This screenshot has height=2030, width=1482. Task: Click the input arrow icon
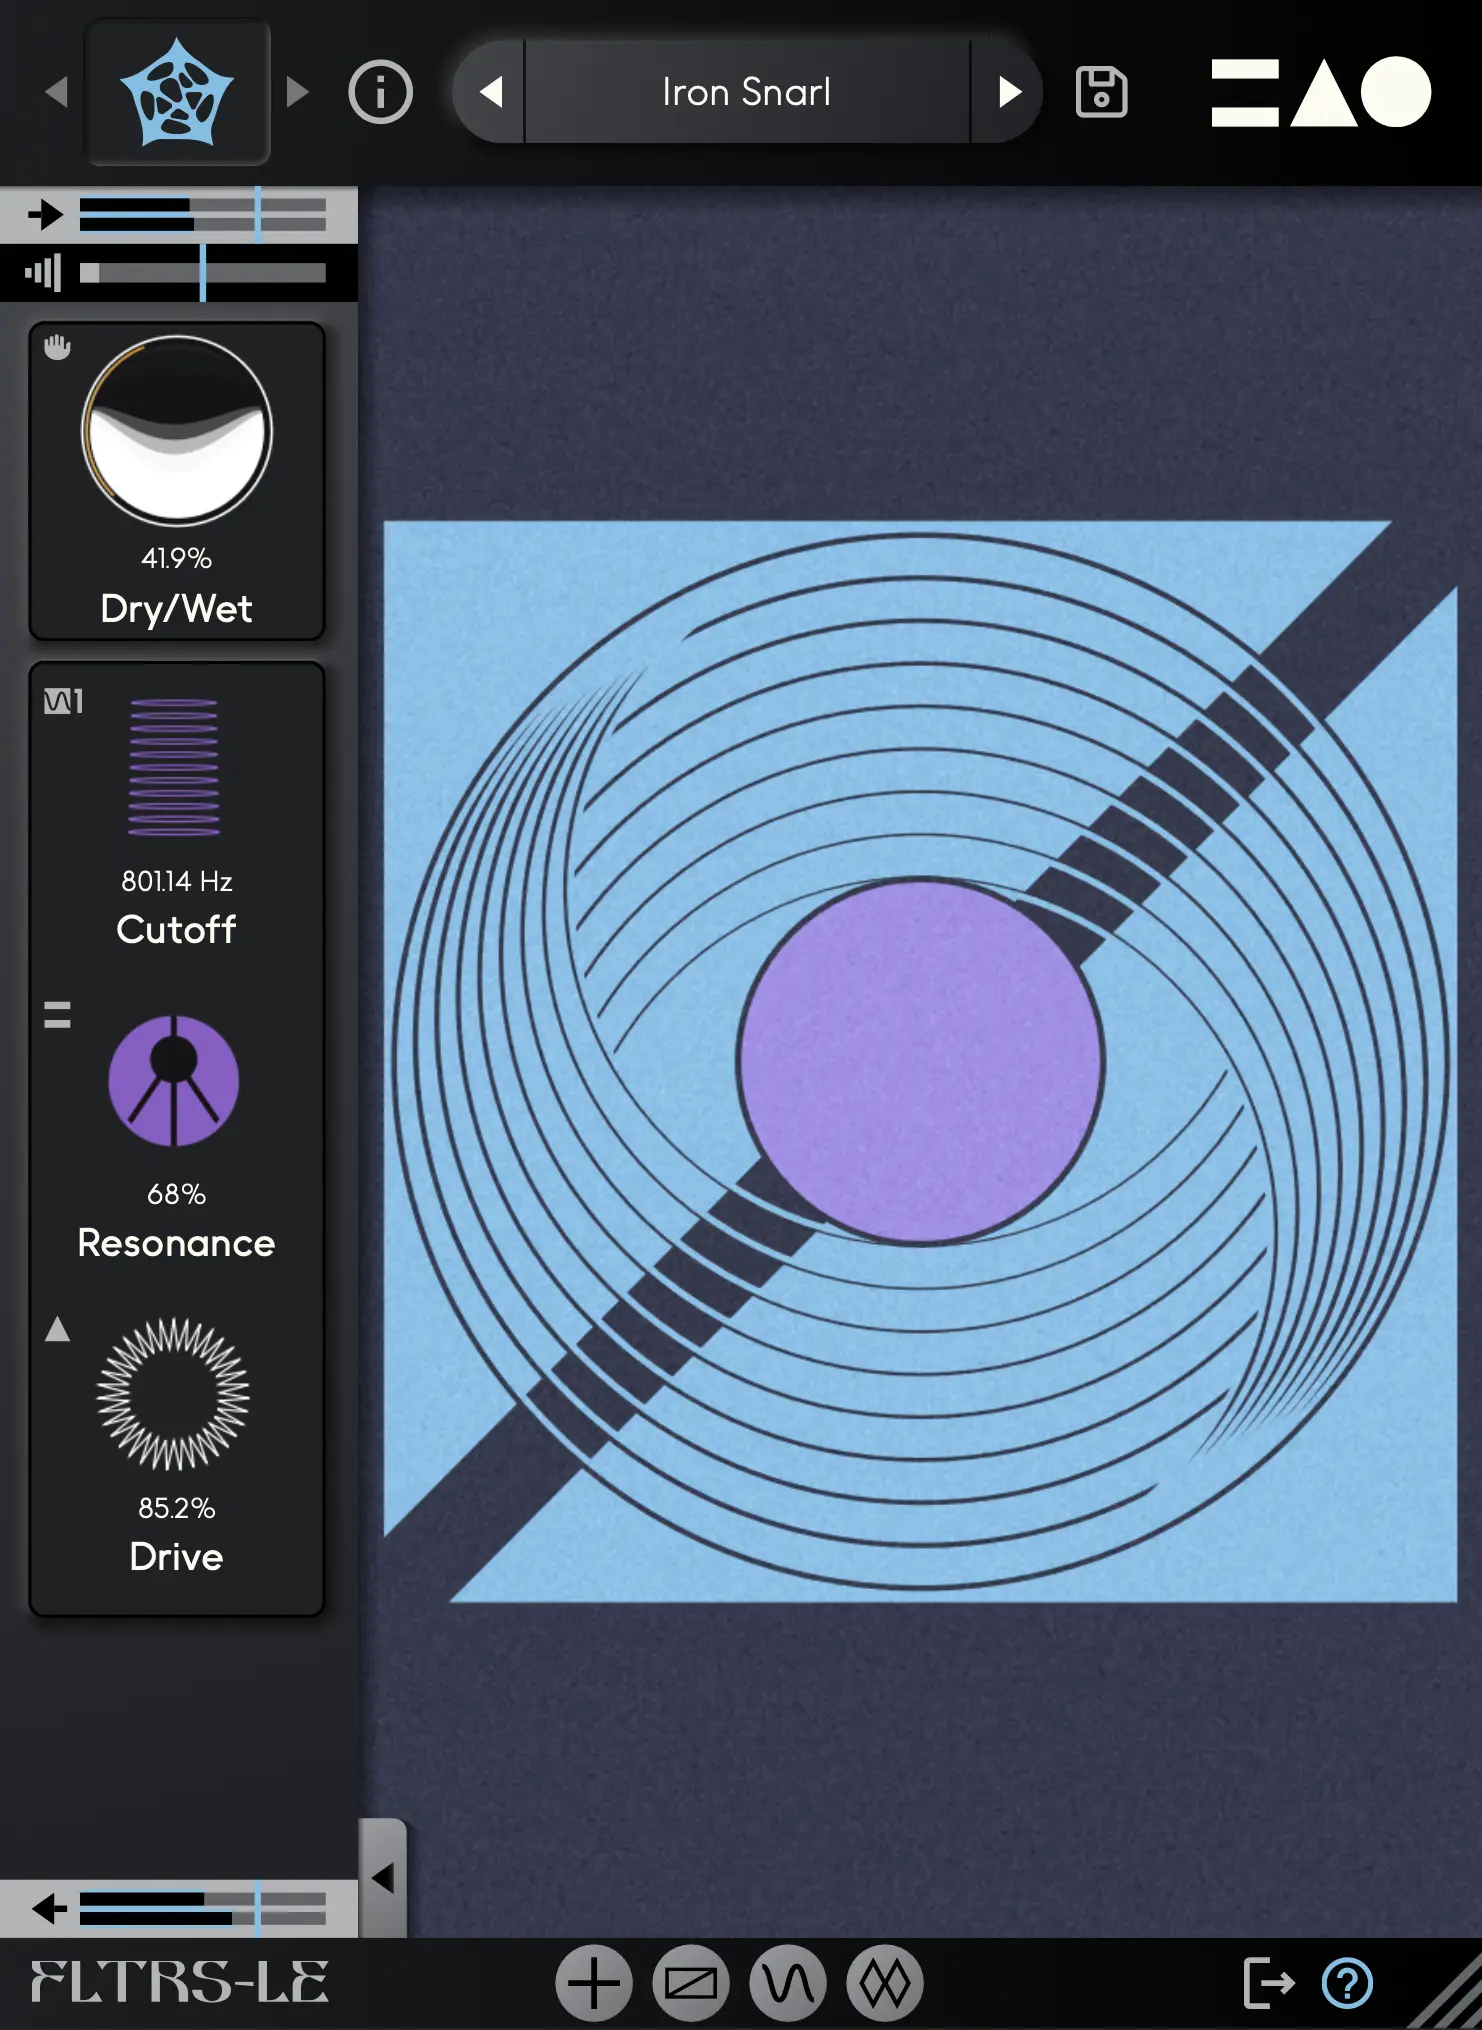pyautogui.click(x=45, y=214)
